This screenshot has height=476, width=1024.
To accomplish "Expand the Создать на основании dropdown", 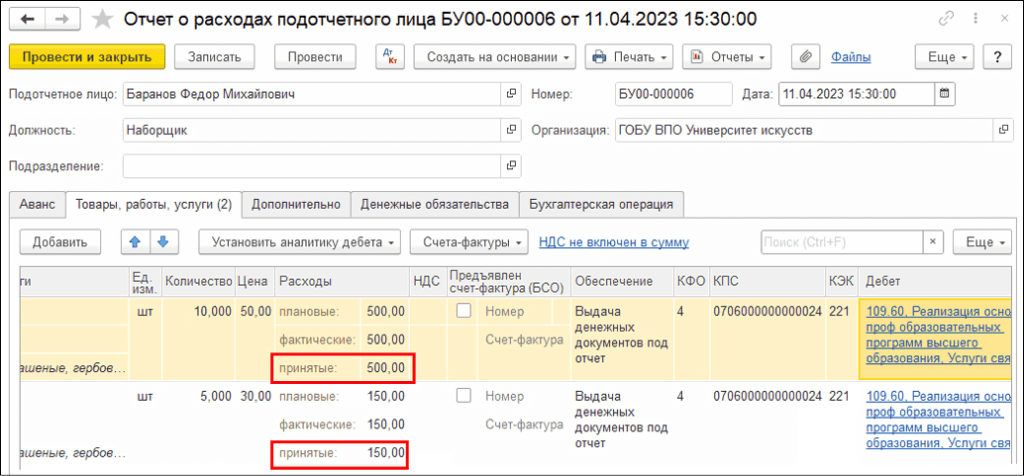I will pos(494,57).
